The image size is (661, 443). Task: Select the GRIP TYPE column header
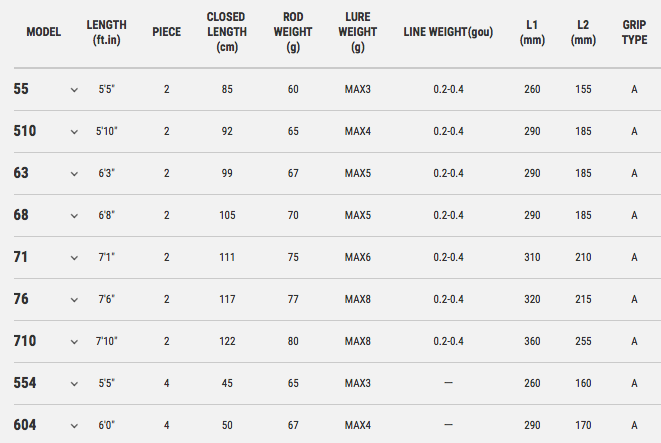(634, 32)
